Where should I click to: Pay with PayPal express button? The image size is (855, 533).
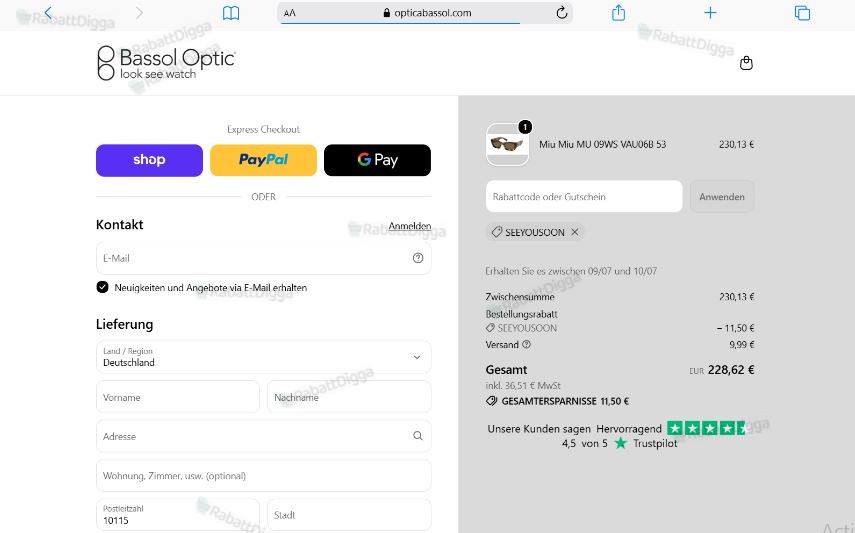pyautogui.click(x=263, y=160)
